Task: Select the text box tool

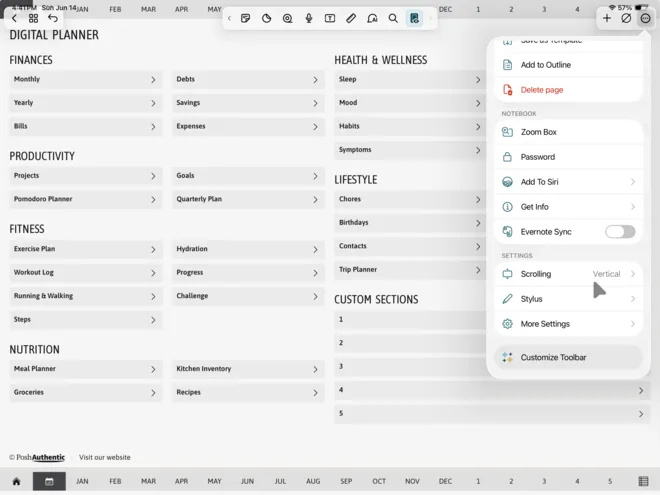Action: click(330, 18)
